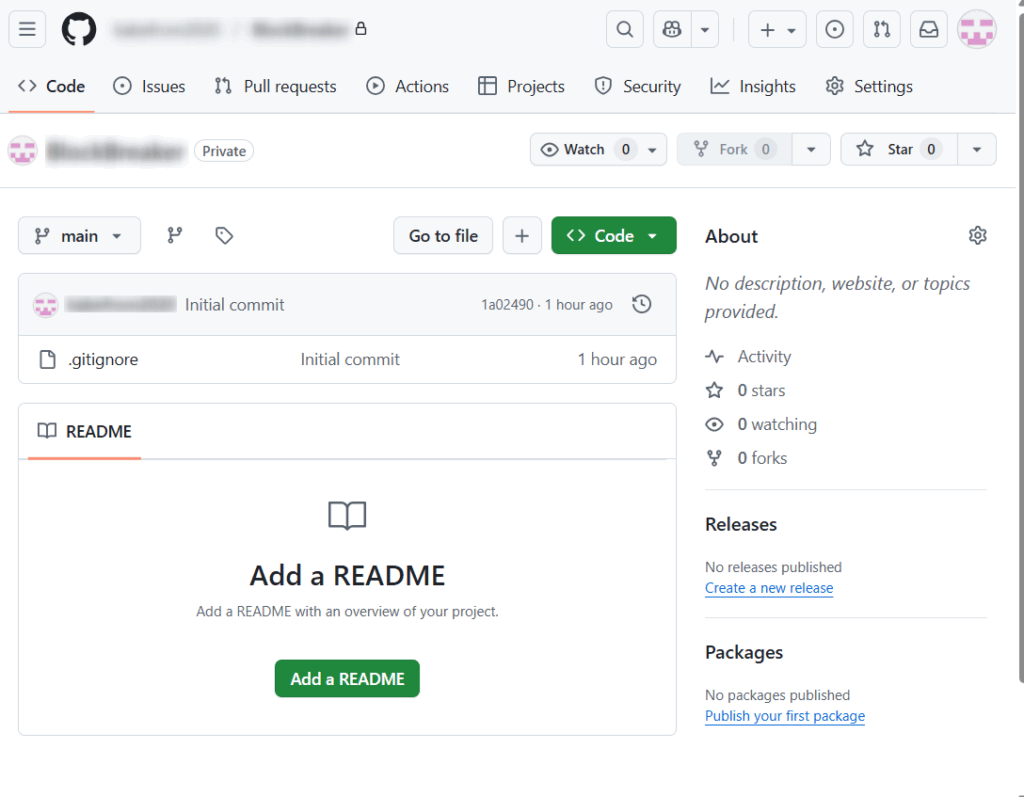
Task: View commit history clock icon
Action: click(x=642, y=304)
